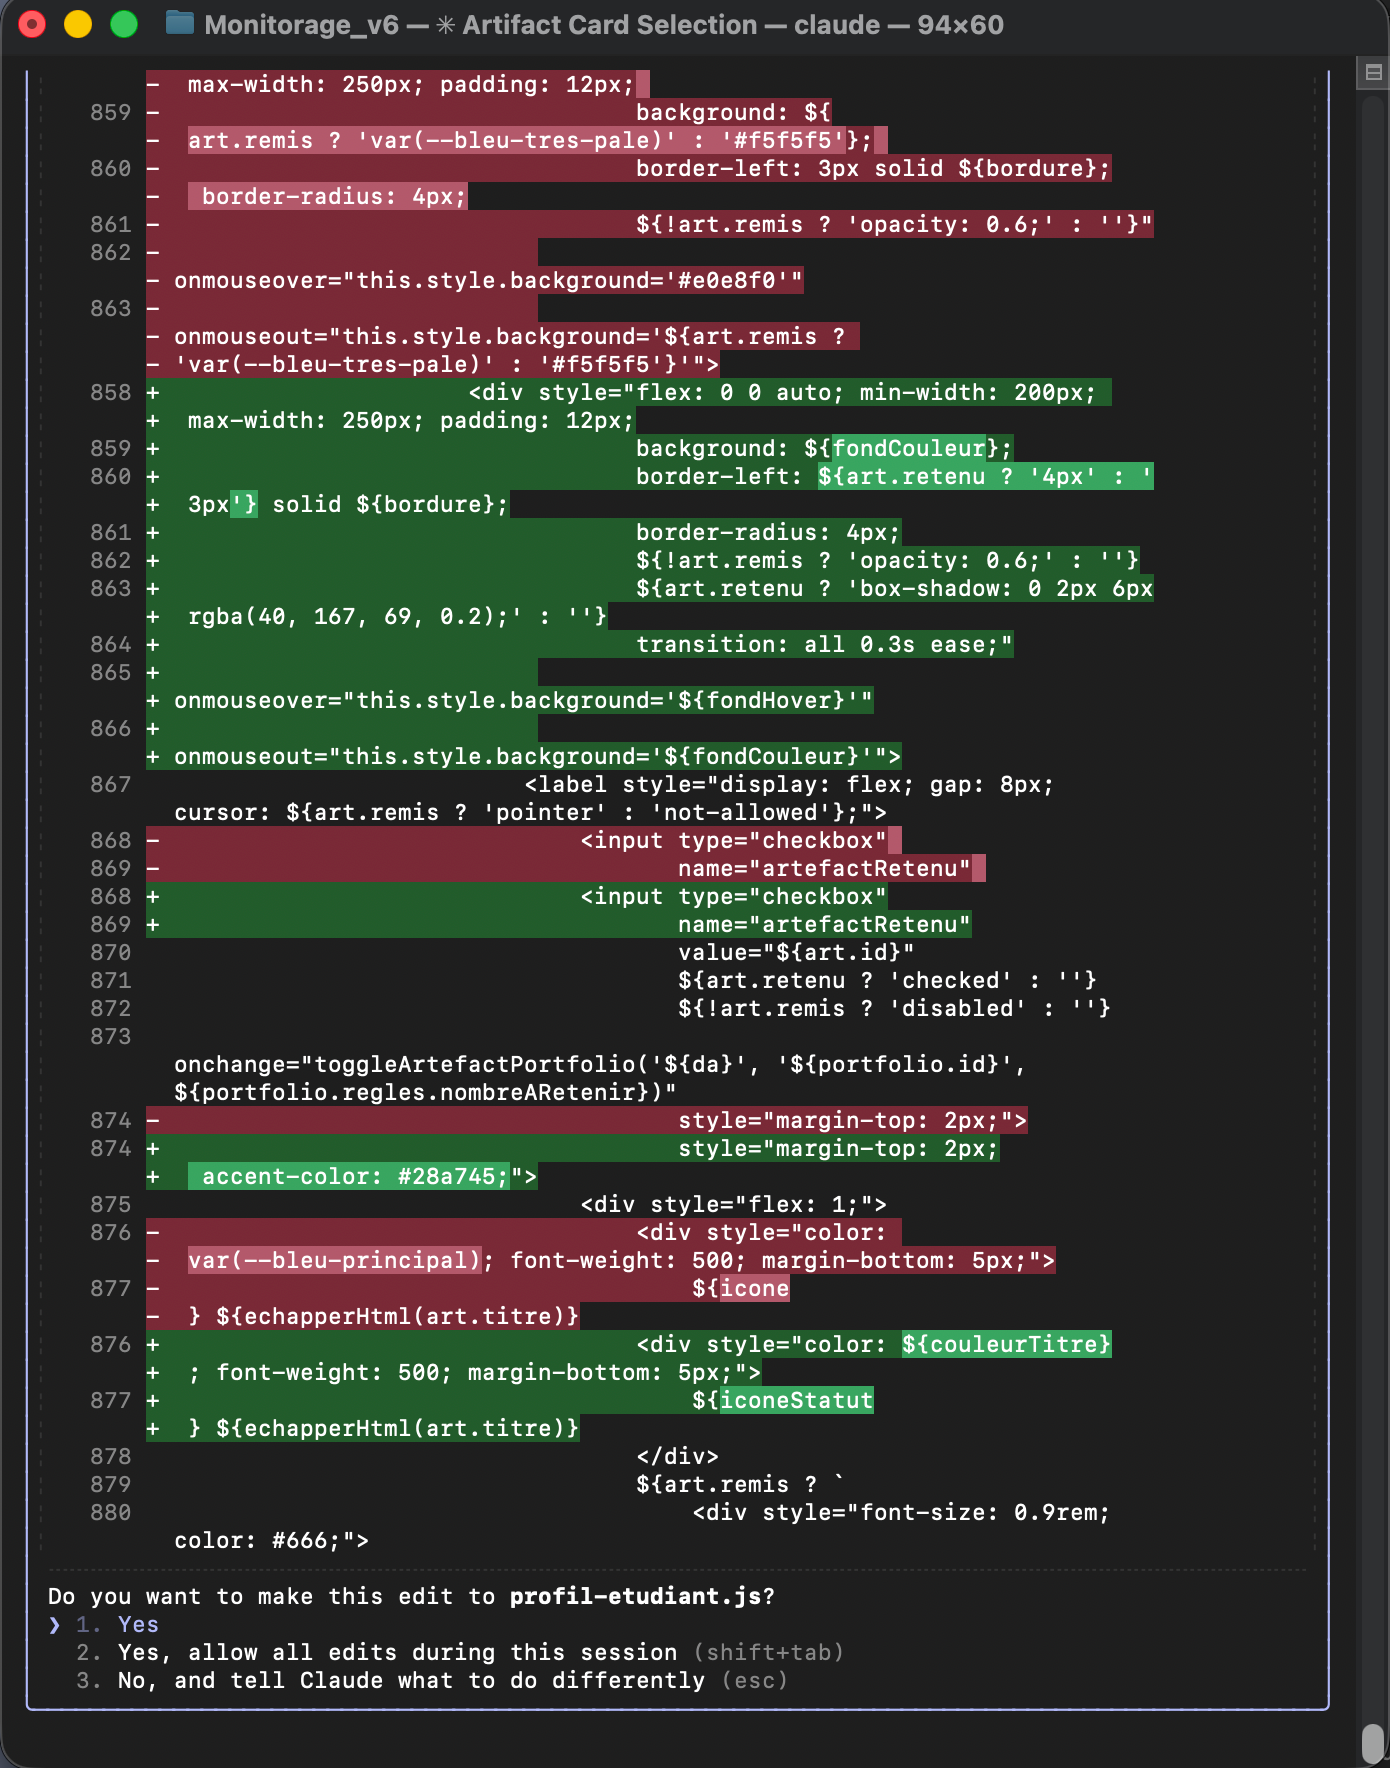Viewport: 1390px width, 1768px height.
Task: Select "No, and tell Claude what to do differently"
Action: (x=410, y=1681)
